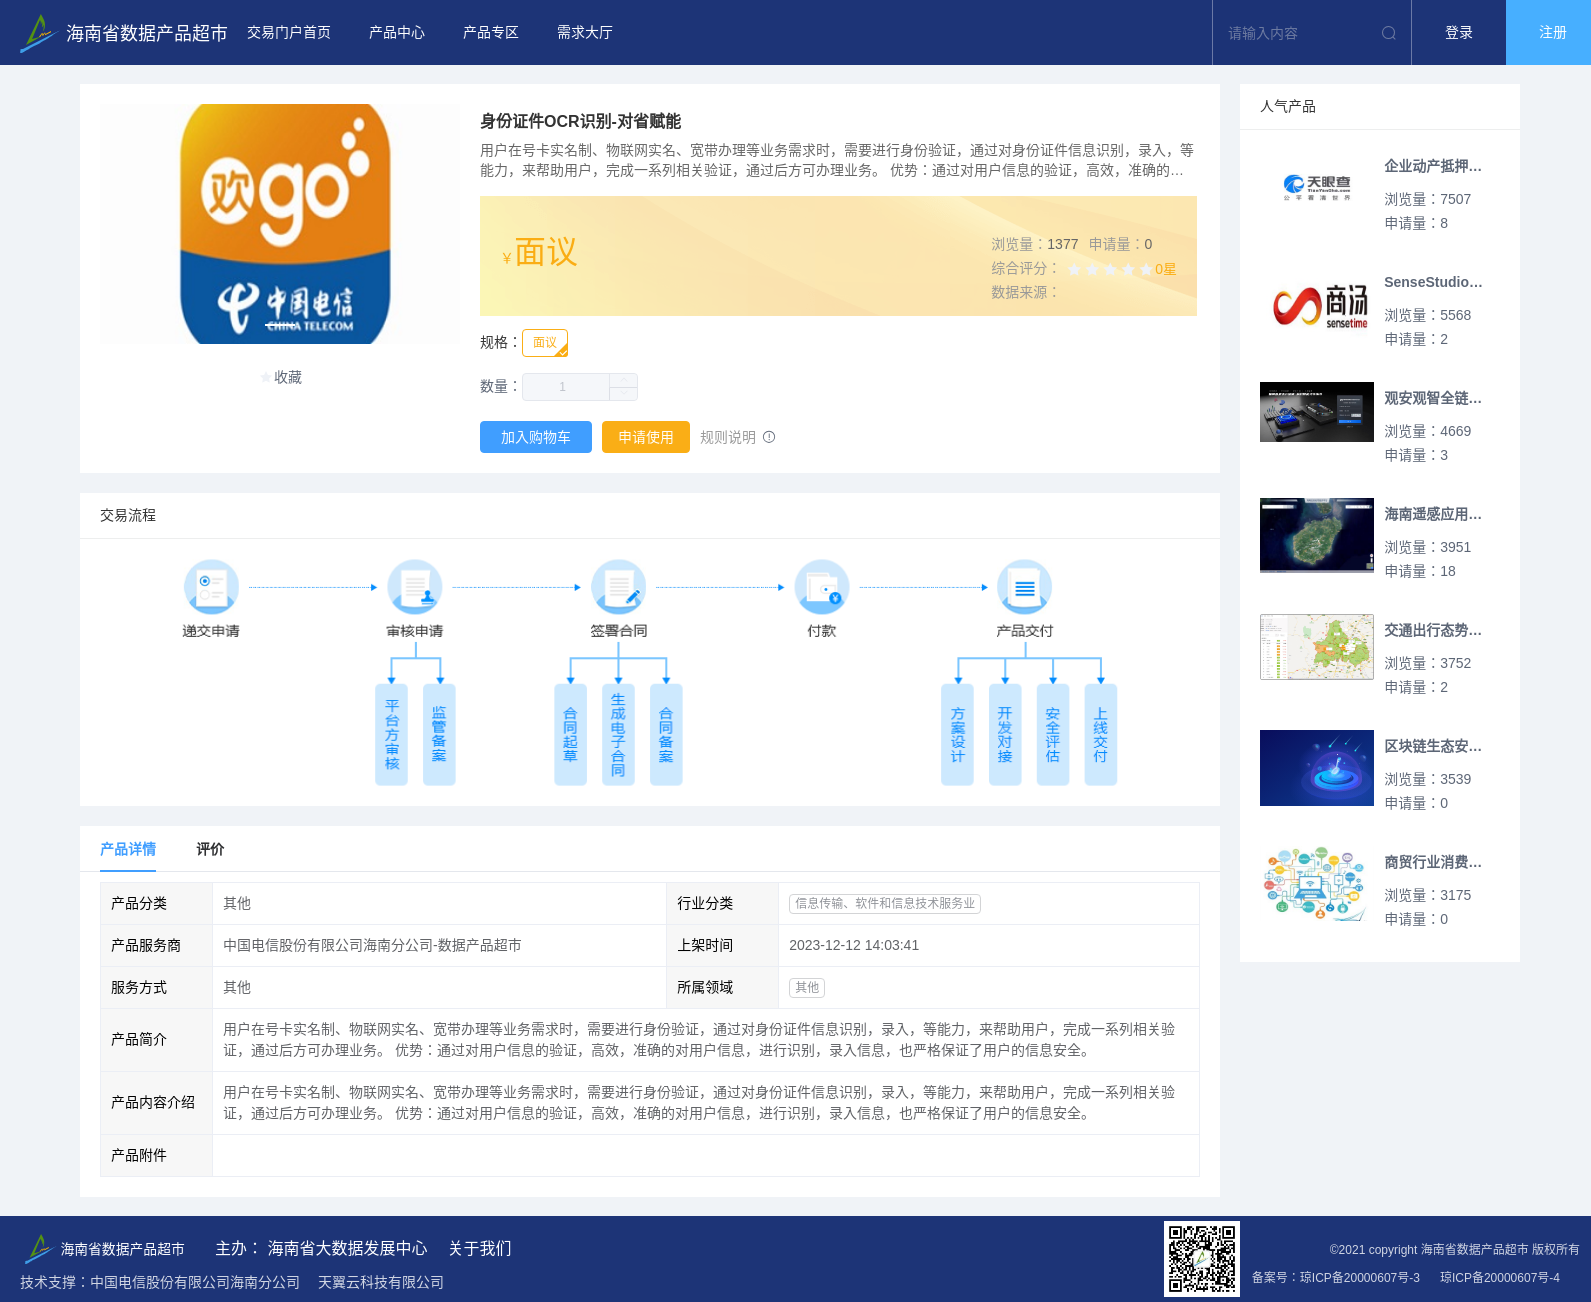This screenshot has width=1591, height=1302.
Task: Open the 海南遥感应用 product thumbnail
Action: (x=1317, y=535)
